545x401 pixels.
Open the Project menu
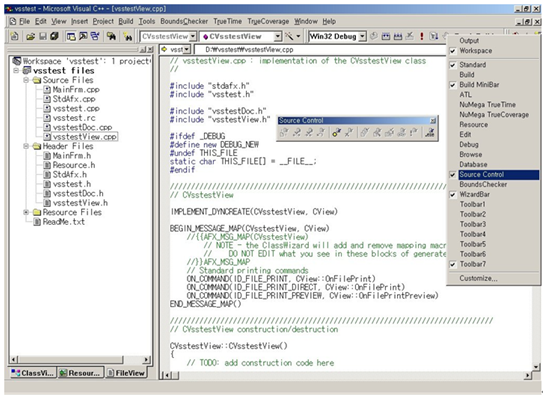coord(103,22)
